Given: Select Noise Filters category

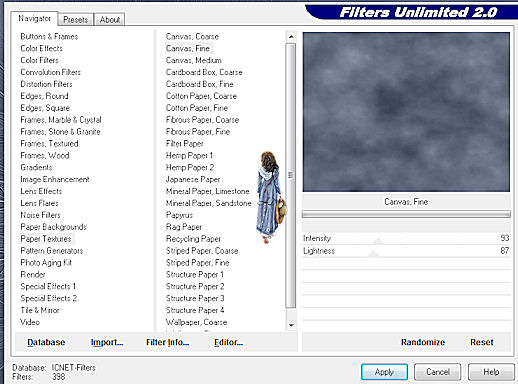Looking at the screenshot, I should click(x=40, y=215).
